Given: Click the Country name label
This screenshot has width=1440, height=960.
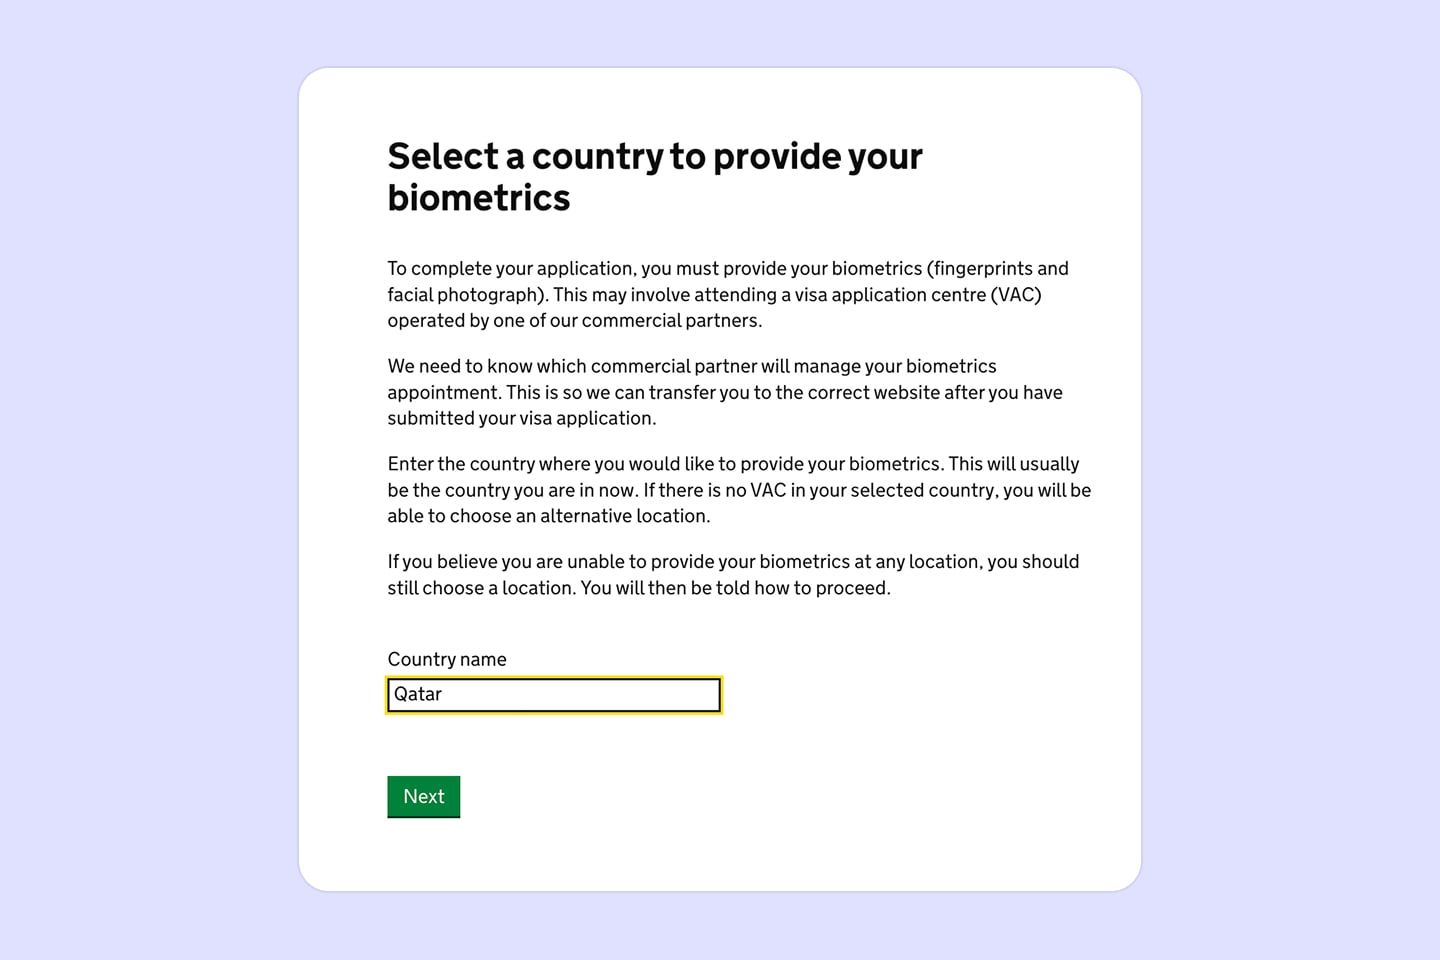Looking at the screenshot, I should 447,659.
